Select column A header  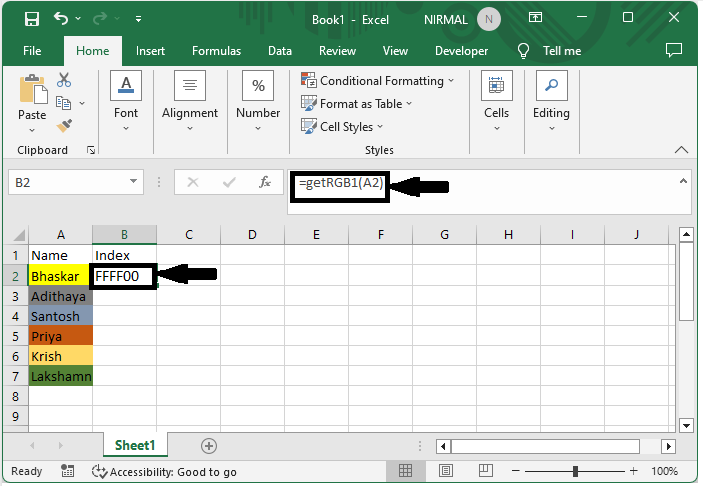(61, 234)
